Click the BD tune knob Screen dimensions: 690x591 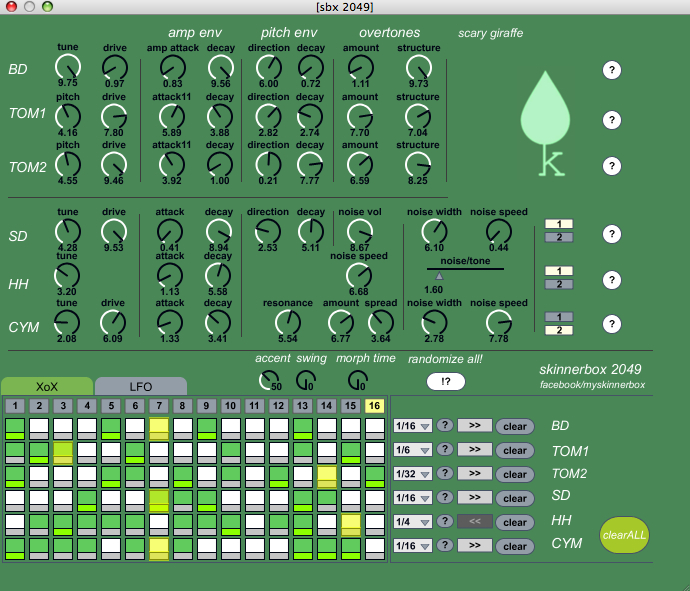click(x=68, y=67)
